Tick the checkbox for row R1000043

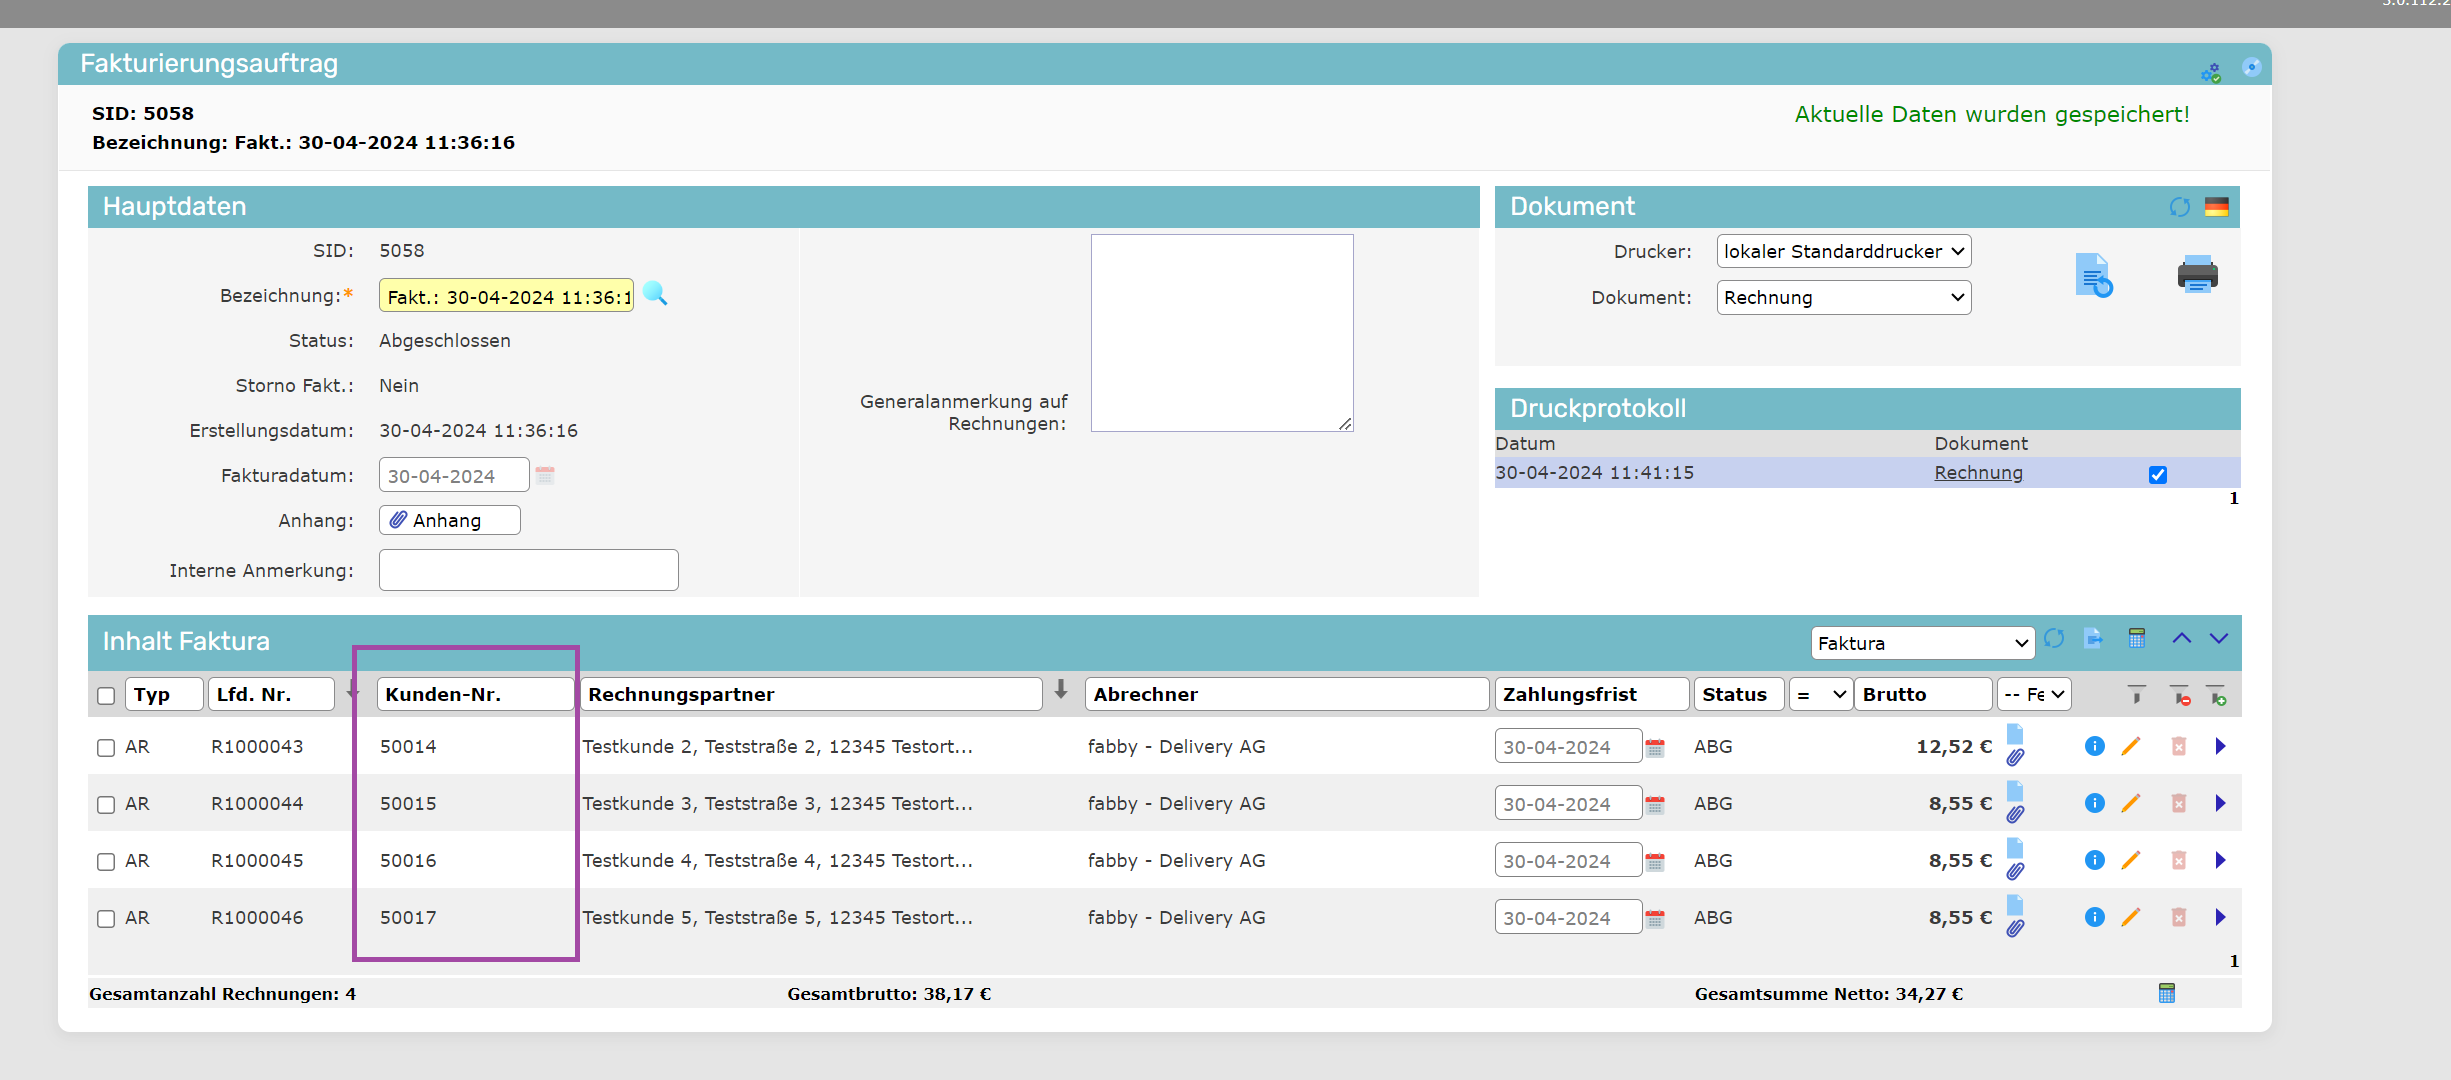(x=106, y=748)
